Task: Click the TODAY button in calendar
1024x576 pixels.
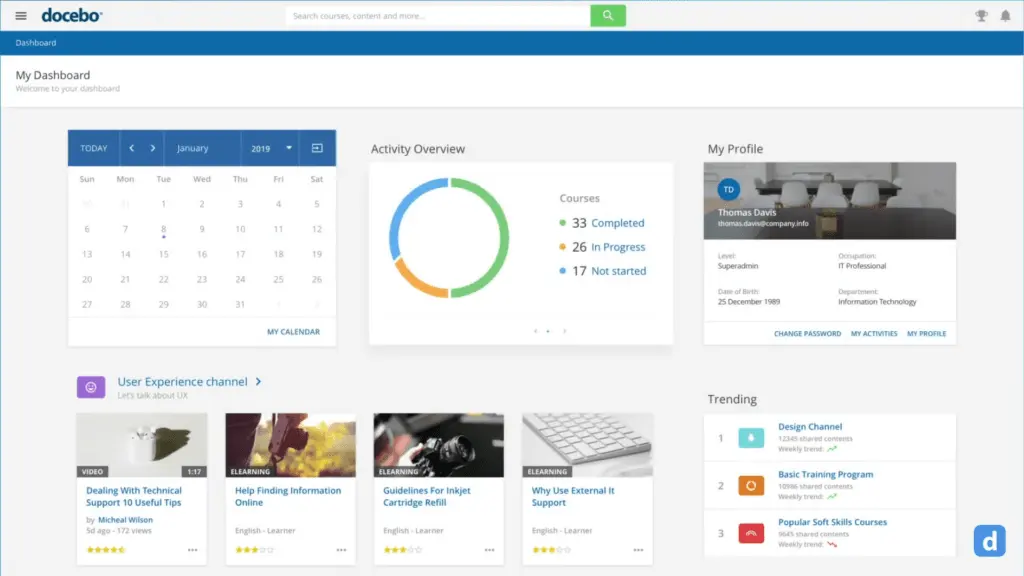Action: coord(93,148)
